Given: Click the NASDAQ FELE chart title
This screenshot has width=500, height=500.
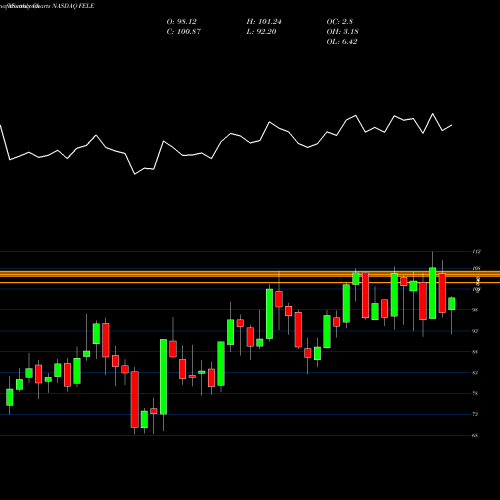Looking at the screenshot, I should [x=72, y=6].
